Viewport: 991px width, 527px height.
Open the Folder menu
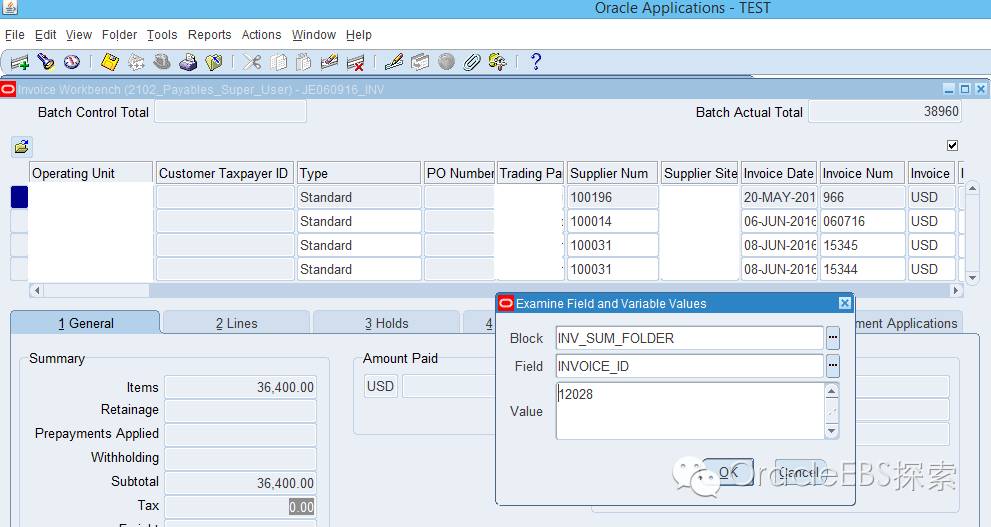pos(119,35)
